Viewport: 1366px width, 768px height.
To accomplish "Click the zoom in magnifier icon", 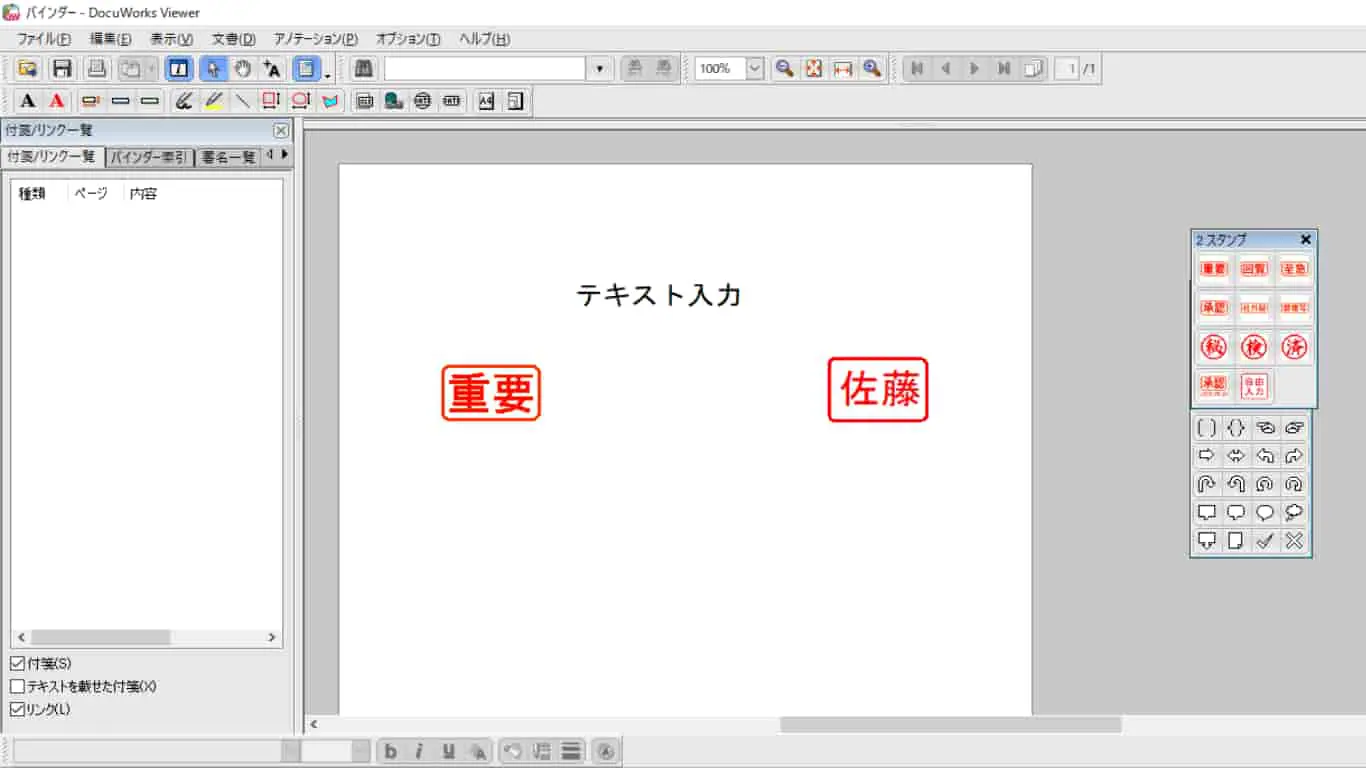I will 872,69.
